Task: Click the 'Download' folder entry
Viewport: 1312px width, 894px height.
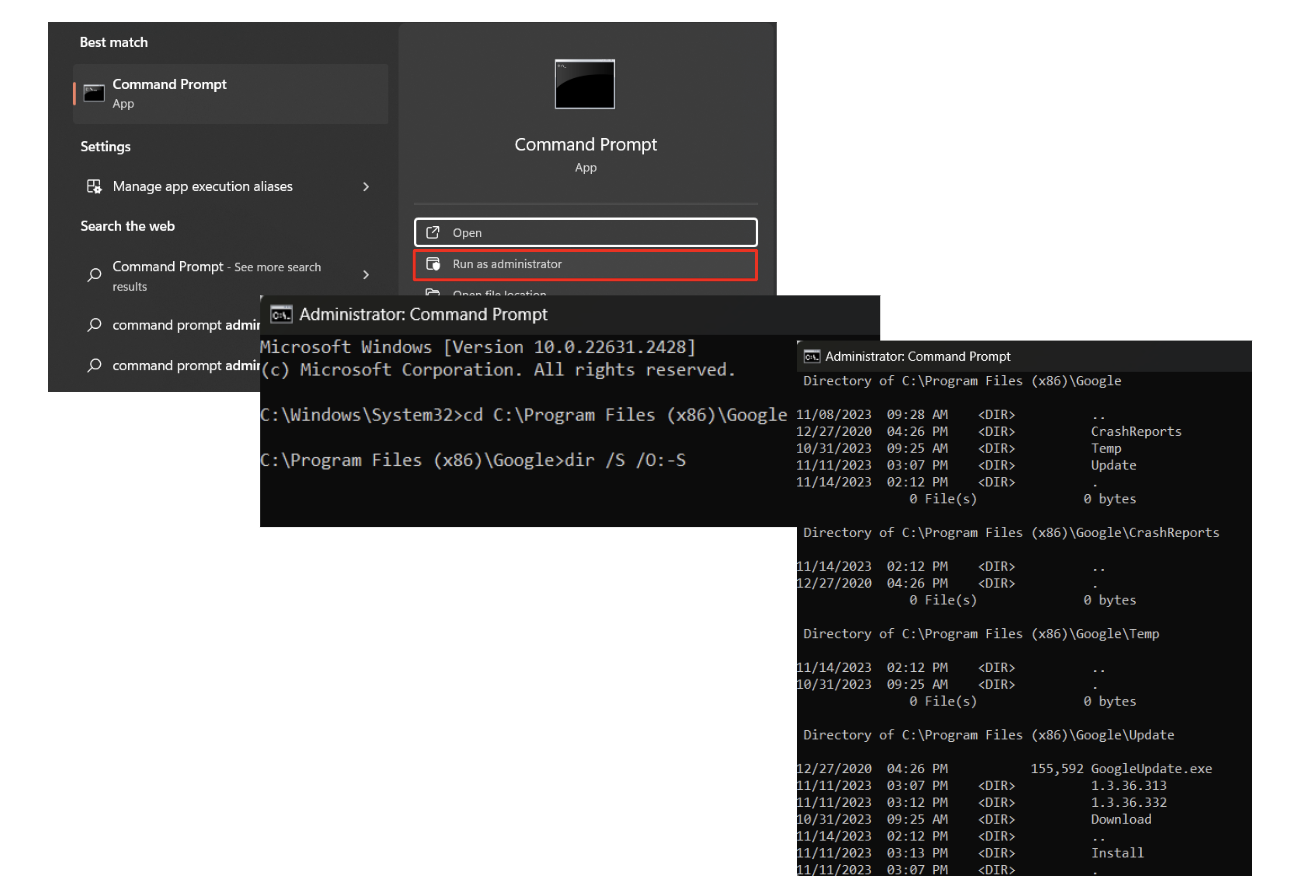Action: pyautogui.click(x=1121, y=820)
